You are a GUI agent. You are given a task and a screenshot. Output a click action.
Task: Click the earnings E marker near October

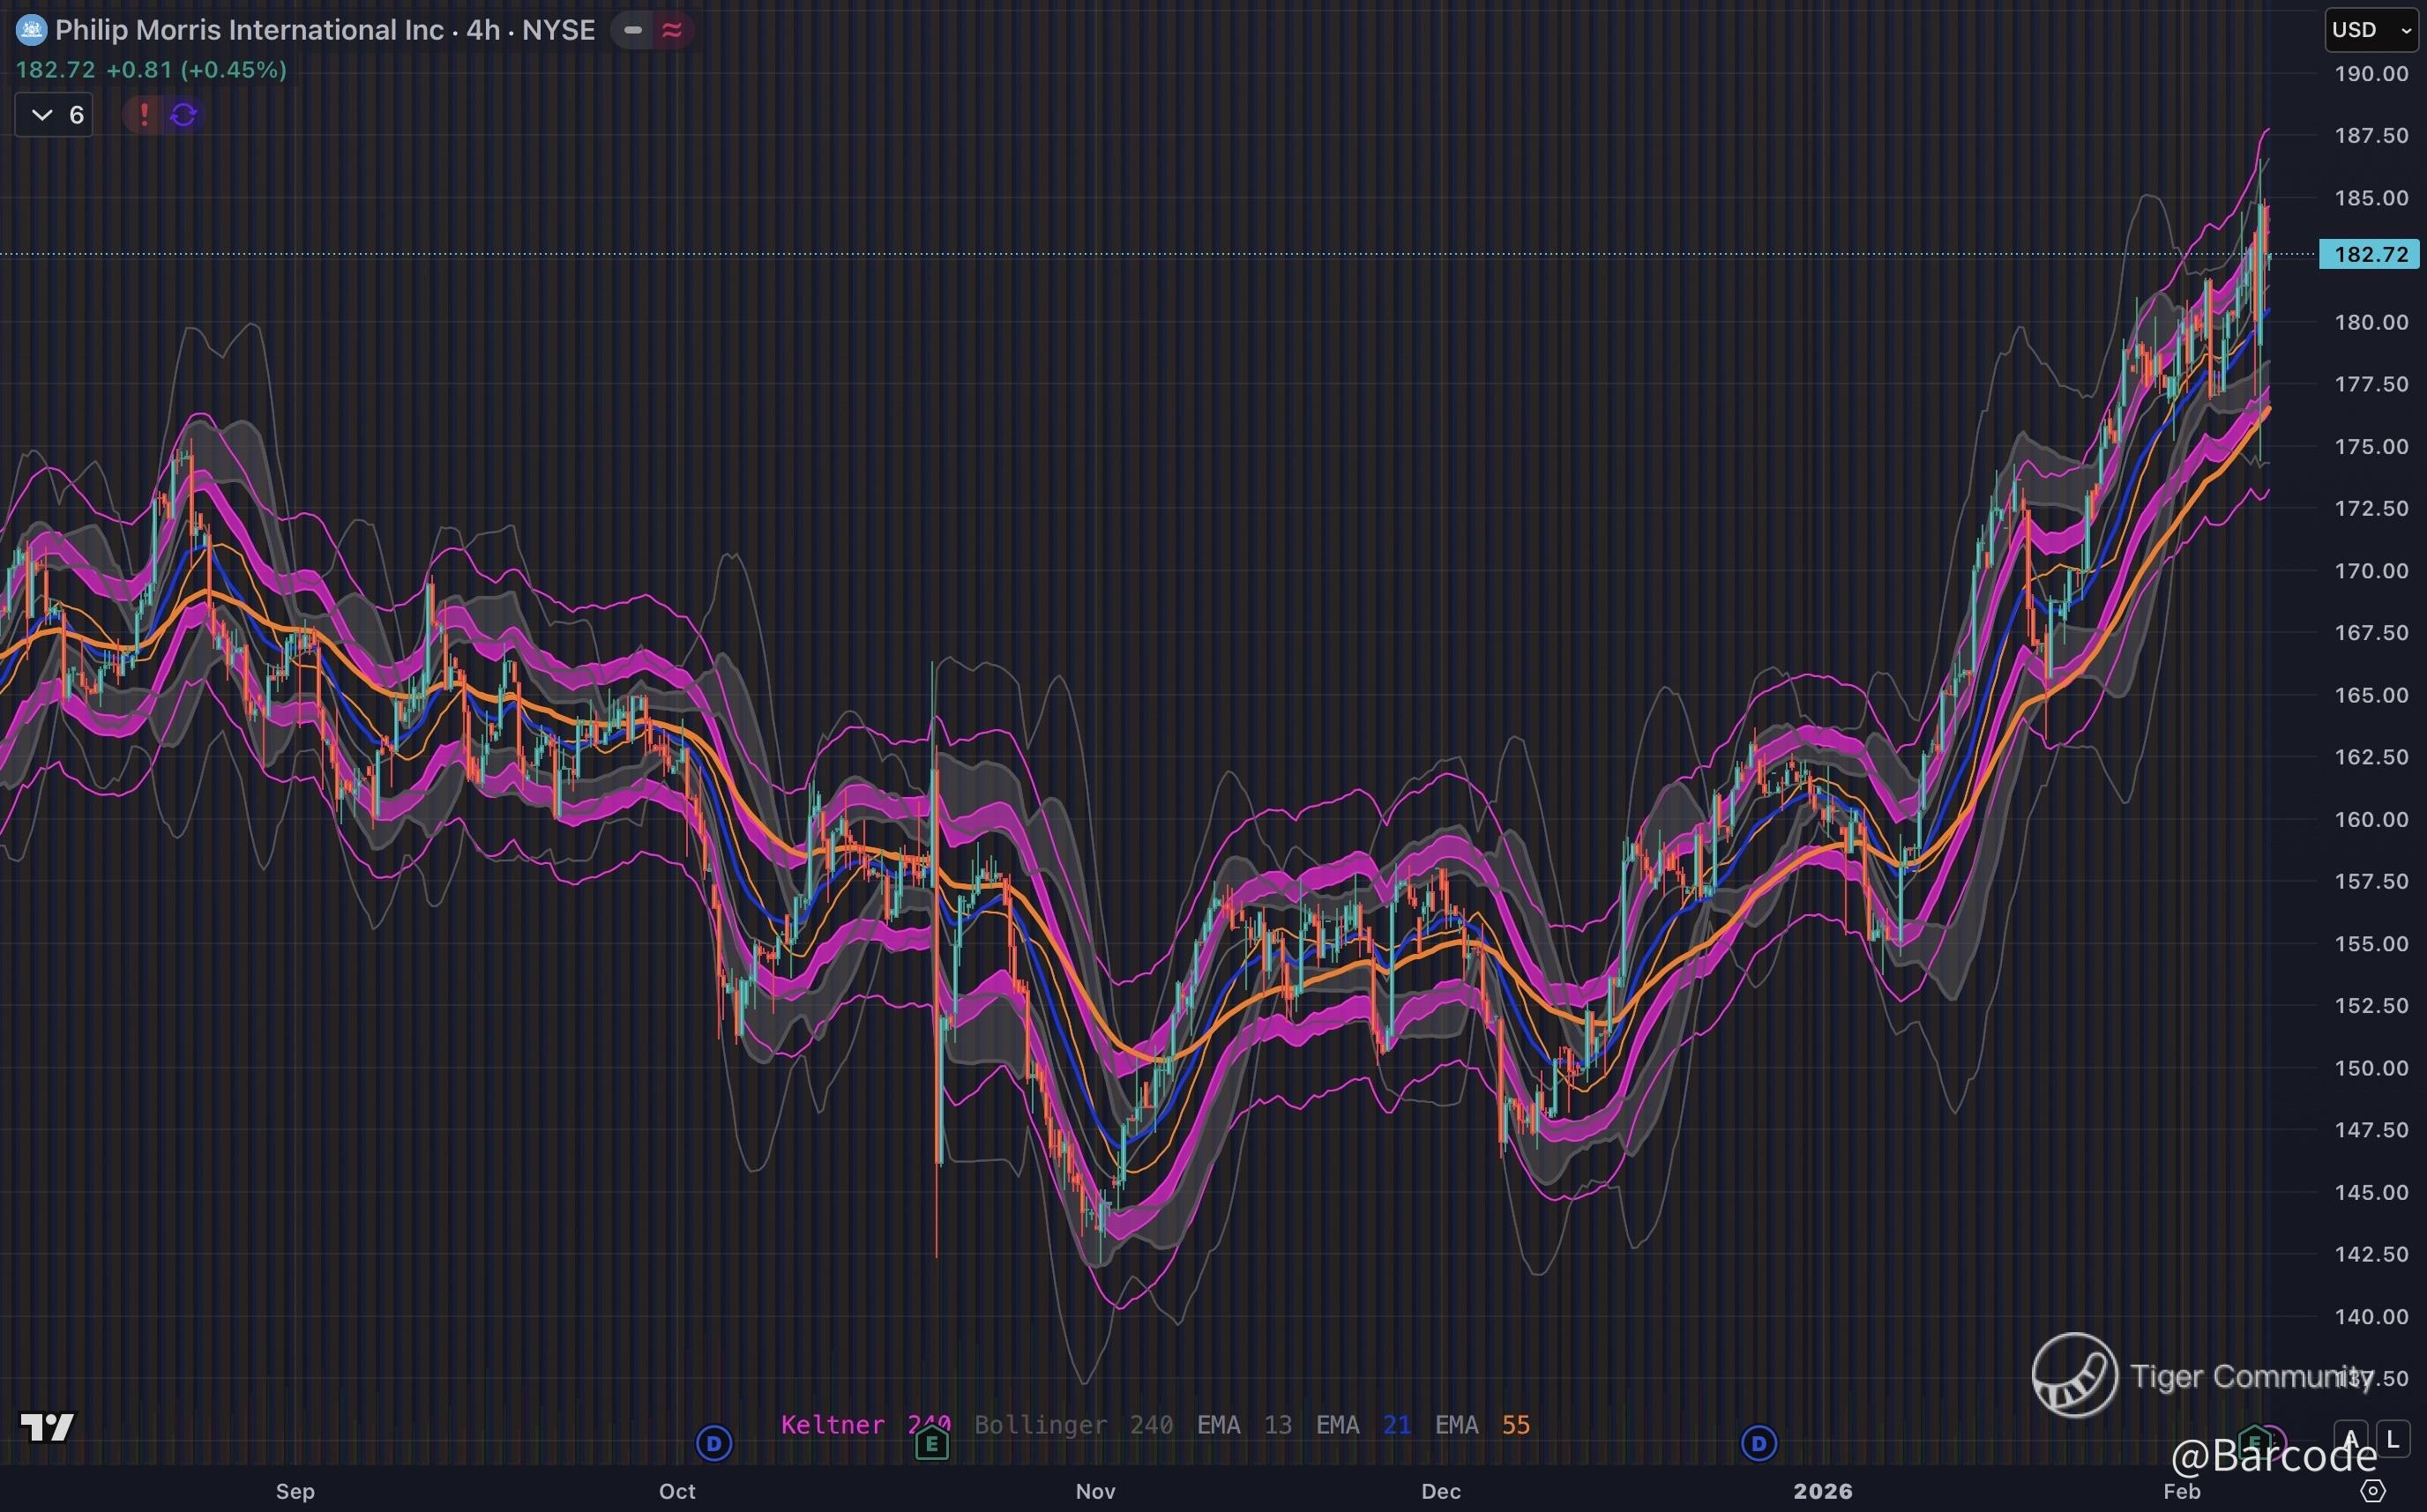pyautogui.click(x=932, y=1443)
